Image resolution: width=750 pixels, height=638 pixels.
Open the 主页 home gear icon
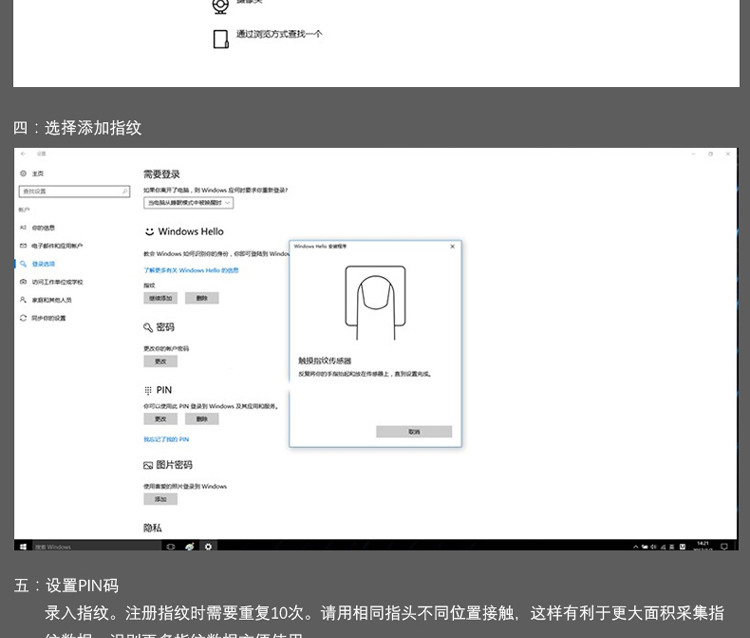click(23, 173)
